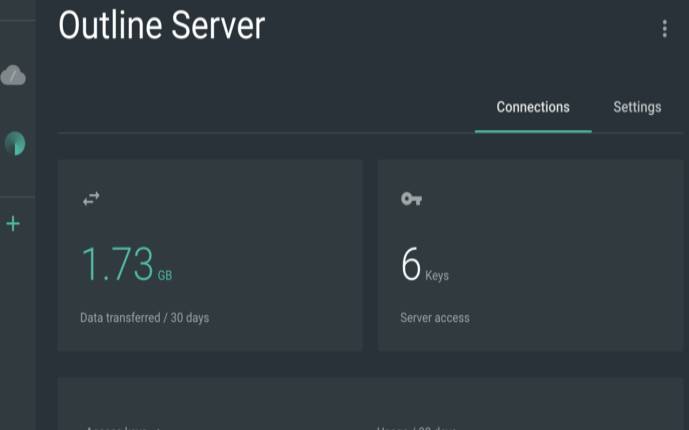
Task: Select the green Outline server icon
Action: click(x=15, y=143)
